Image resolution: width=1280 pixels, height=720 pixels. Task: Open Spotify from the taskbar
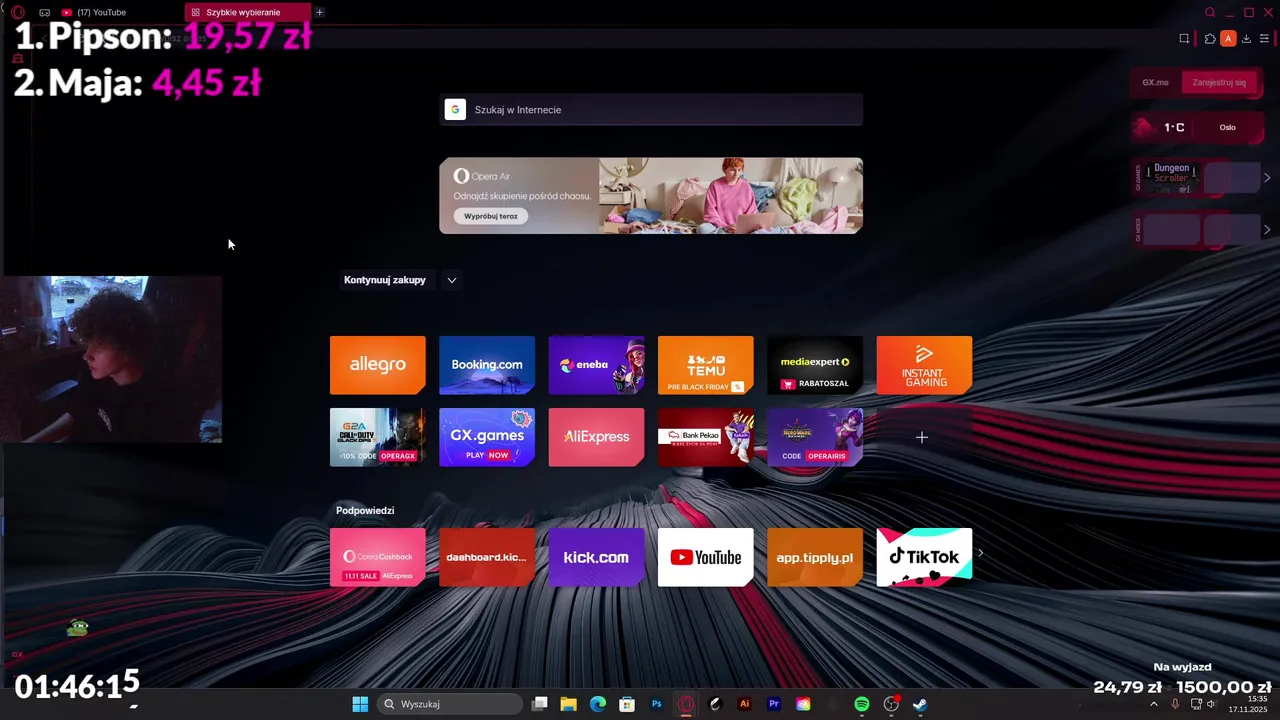[862, 704]
